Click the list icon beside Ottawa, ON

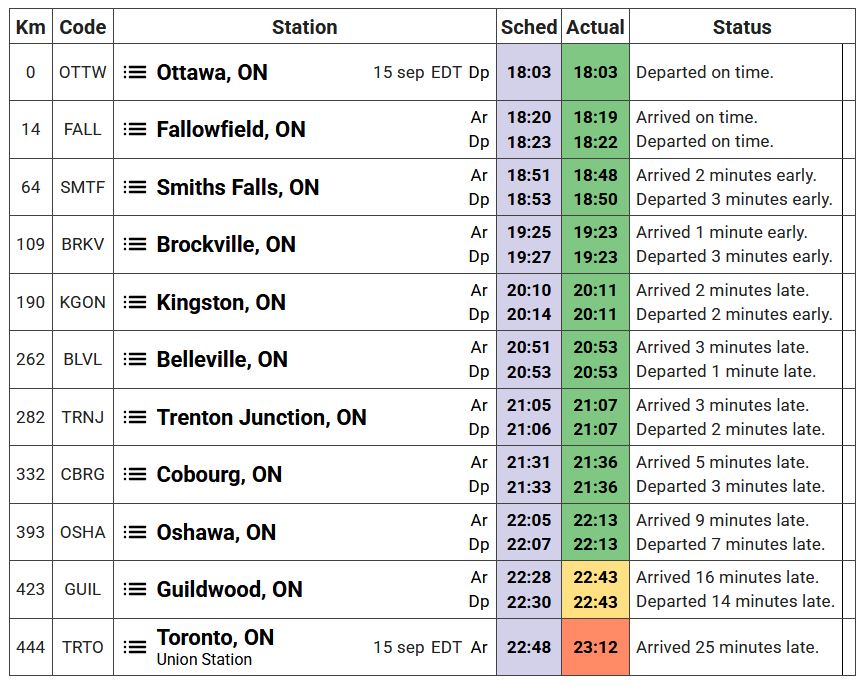tap(135, 73)
